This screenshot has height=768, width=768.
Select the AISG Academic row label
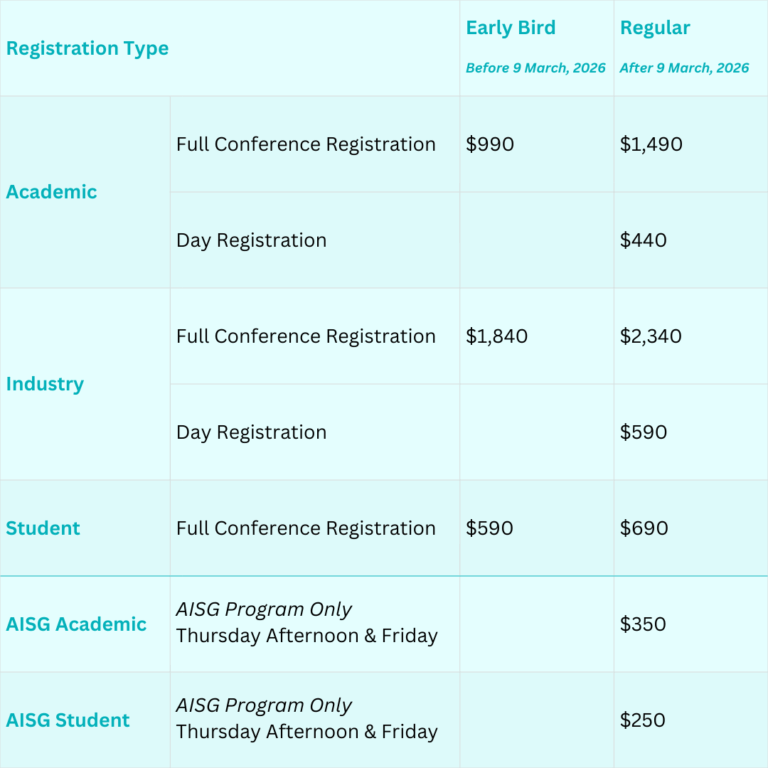click(76, 624)
